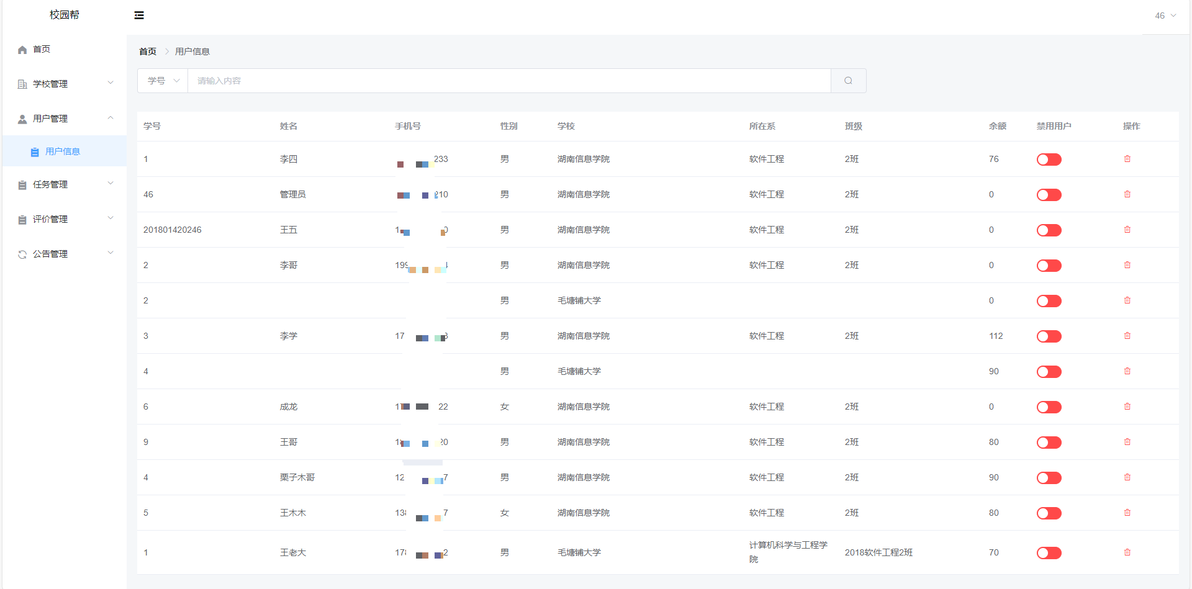Click trash icon for 王老大
The image size is (1192, 589).
click(1127, 553)
